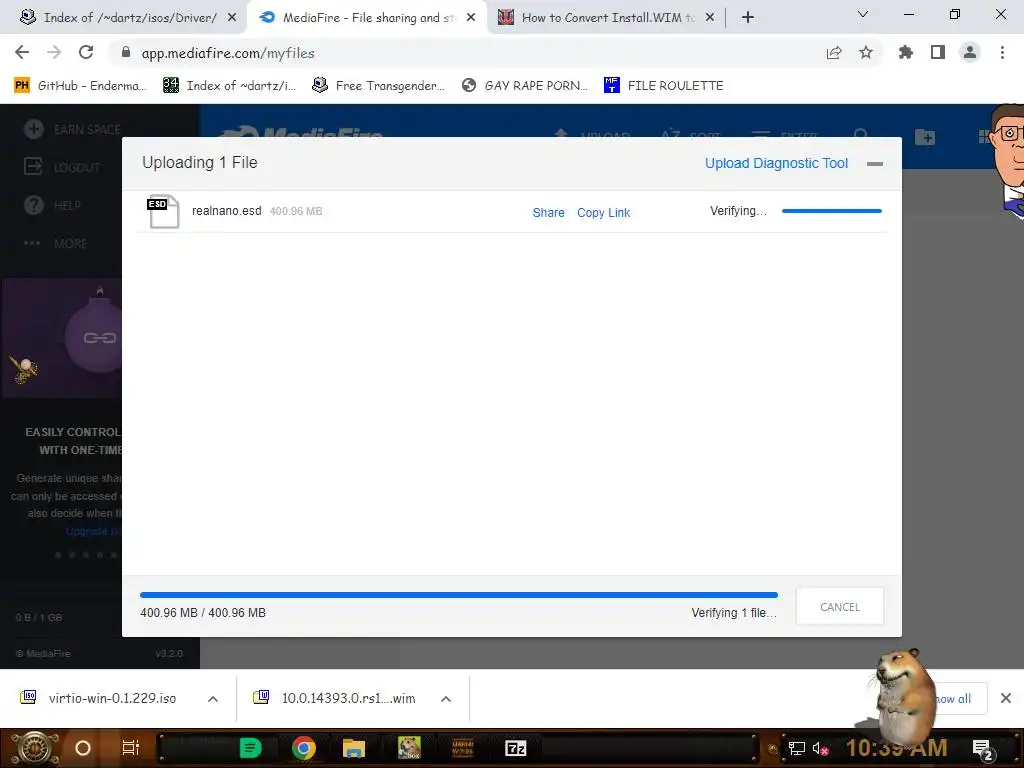1024x768 pixels.
Task: Share the realnano.esd file
Action: [549, 213]
